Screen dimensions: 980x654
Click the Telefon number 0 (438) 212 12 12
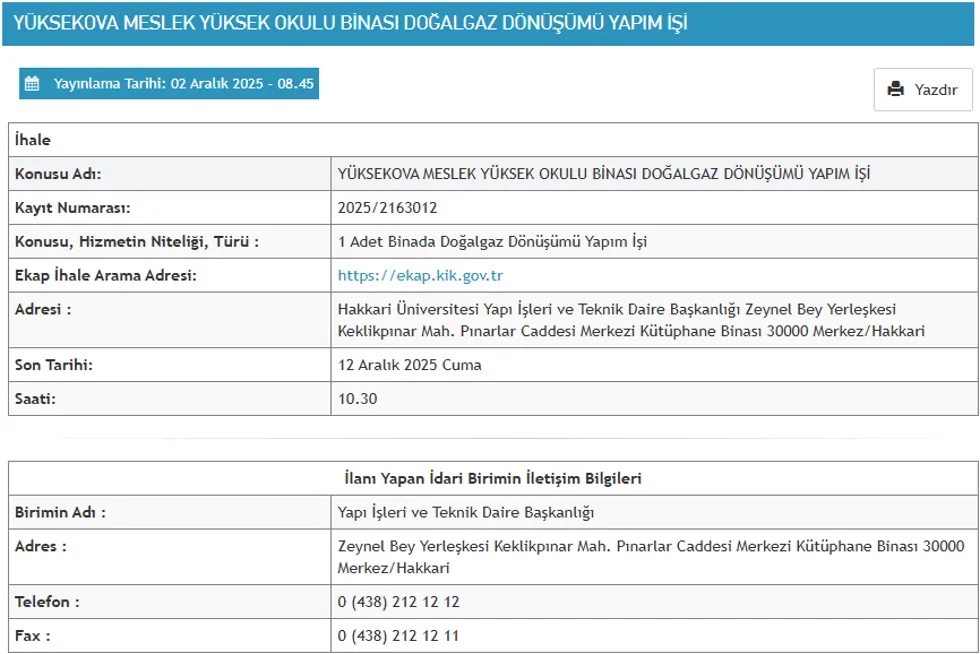click(x=398, y=604)
